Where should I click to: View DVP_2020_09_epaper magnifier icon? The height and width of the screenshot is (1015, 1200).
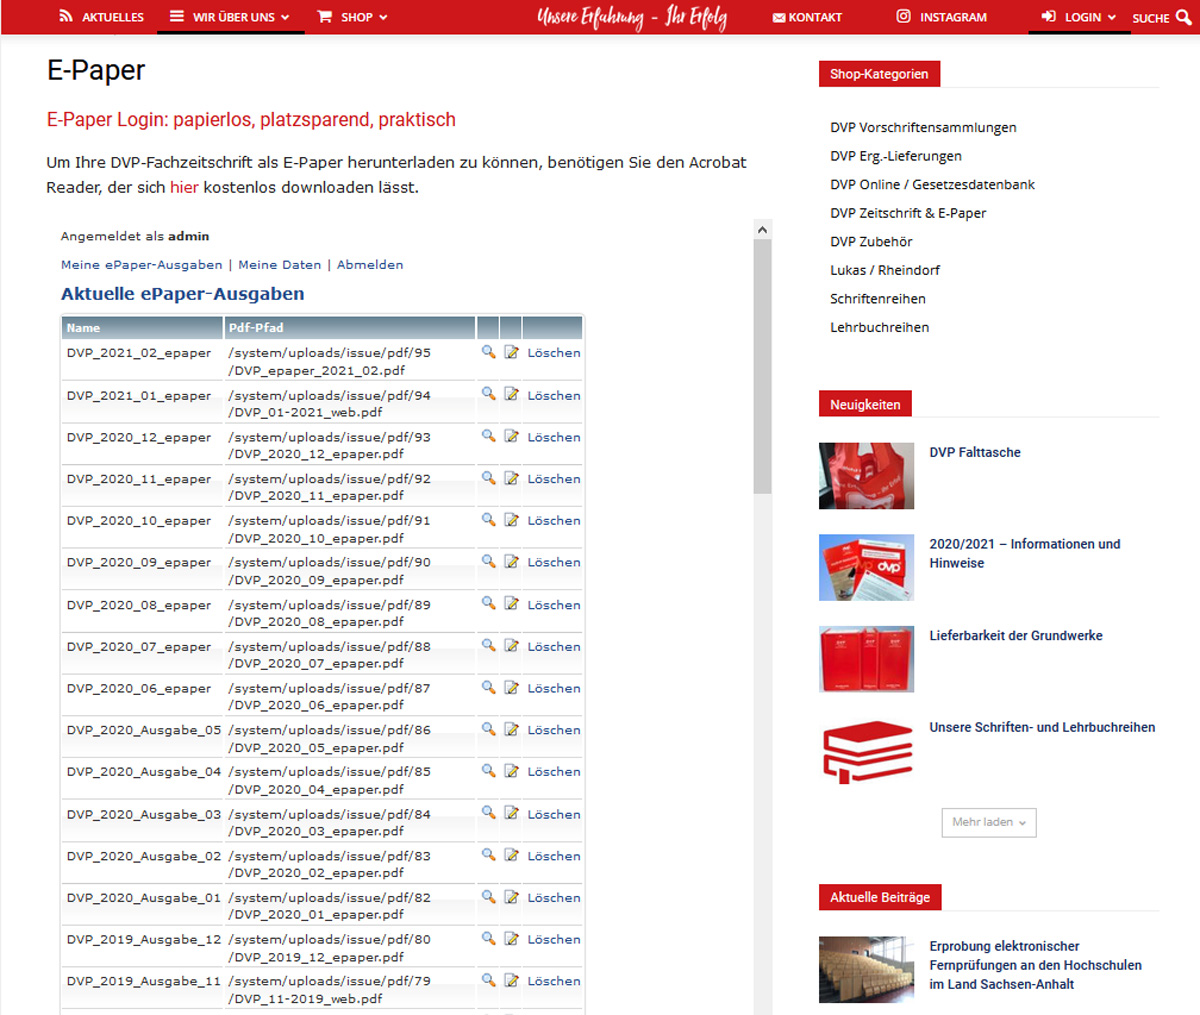click(488, 561)
